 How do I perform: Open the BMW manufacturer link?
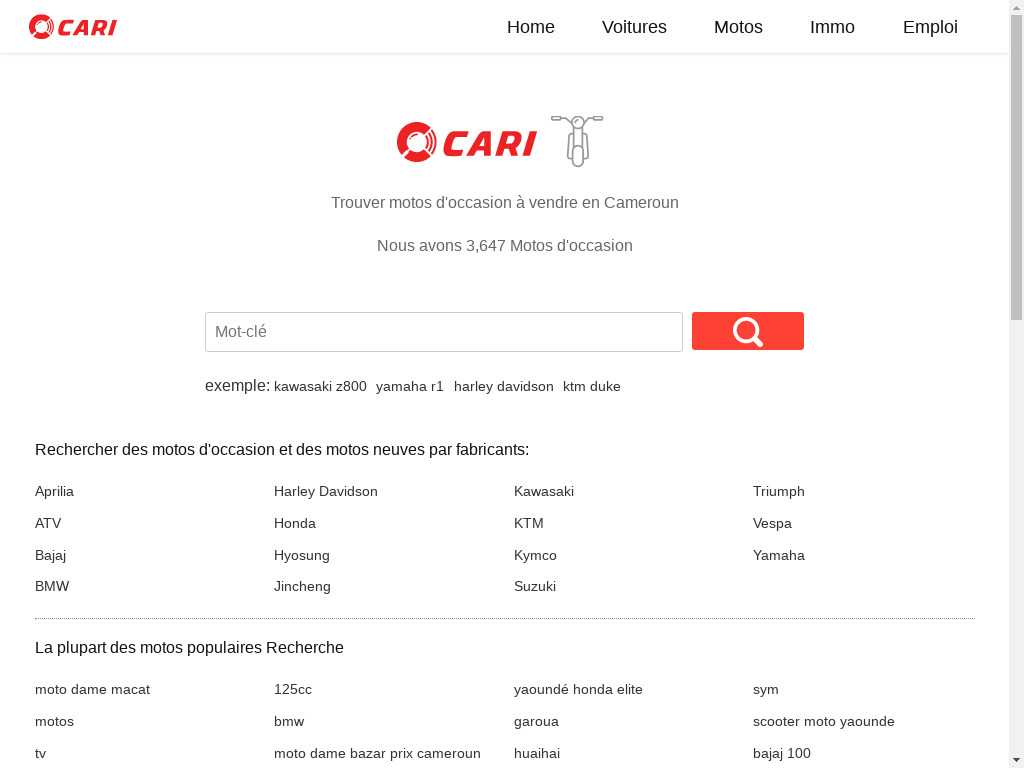(x=52, y=586)
